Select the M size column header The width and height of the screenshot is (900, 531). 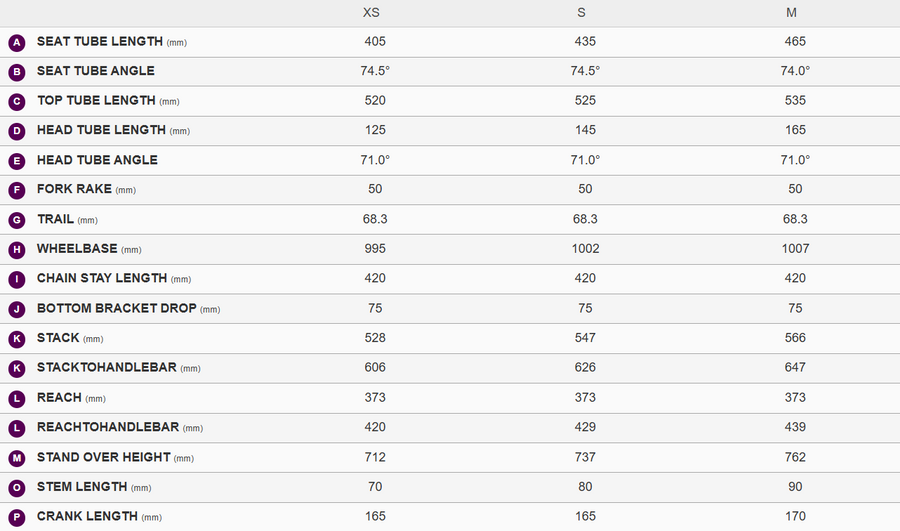click(791, 13)
